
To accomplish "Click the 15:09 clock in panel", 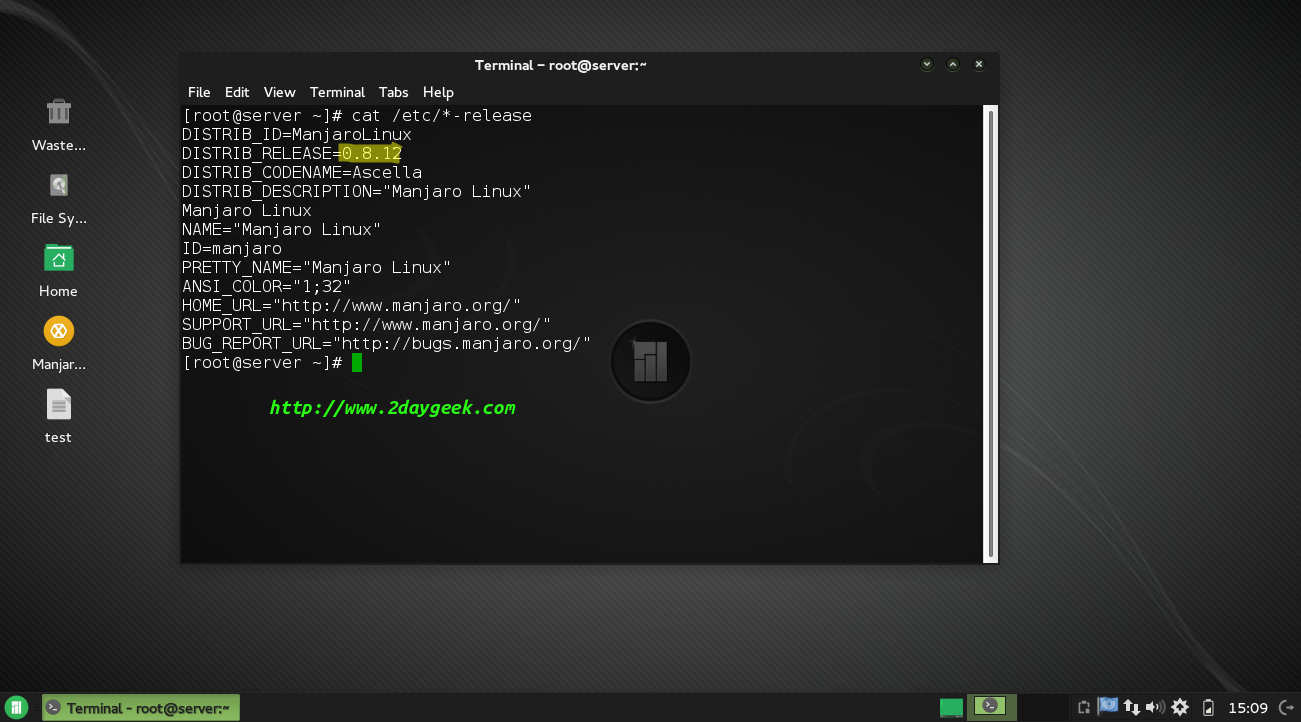I will pos(1248,708).
